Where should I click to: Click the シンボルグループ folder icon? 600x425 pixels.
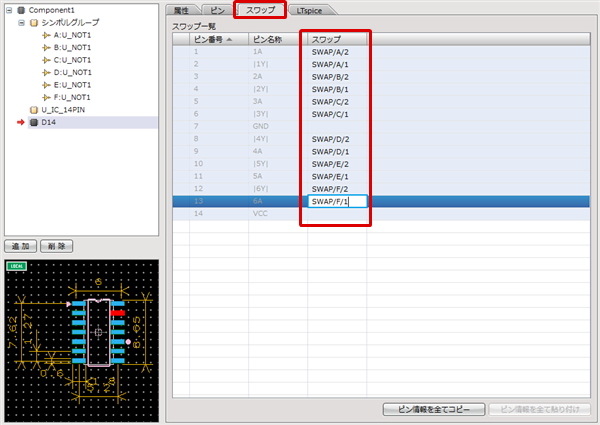coord(34,23)
